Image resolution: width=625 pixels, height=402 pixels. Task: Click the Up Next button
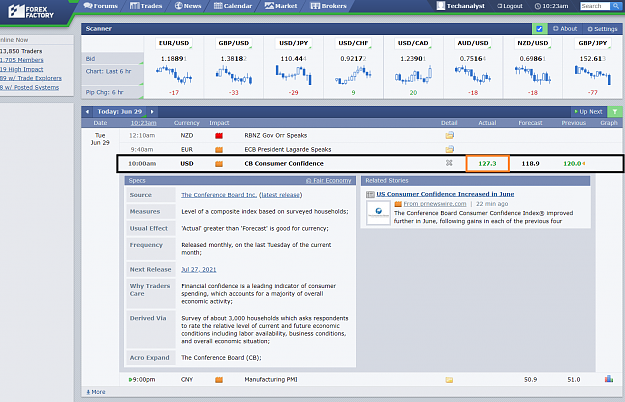click(589, 112)
